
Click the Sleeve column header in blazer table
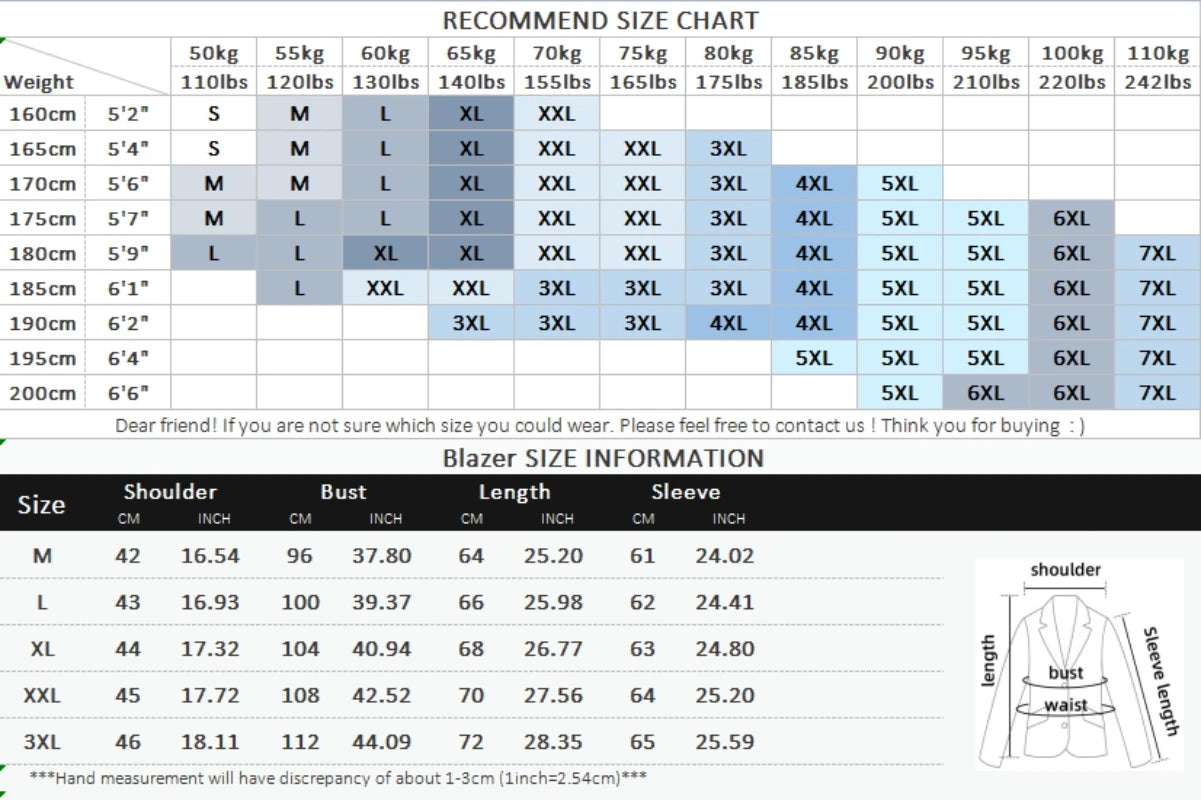(685, 492)
